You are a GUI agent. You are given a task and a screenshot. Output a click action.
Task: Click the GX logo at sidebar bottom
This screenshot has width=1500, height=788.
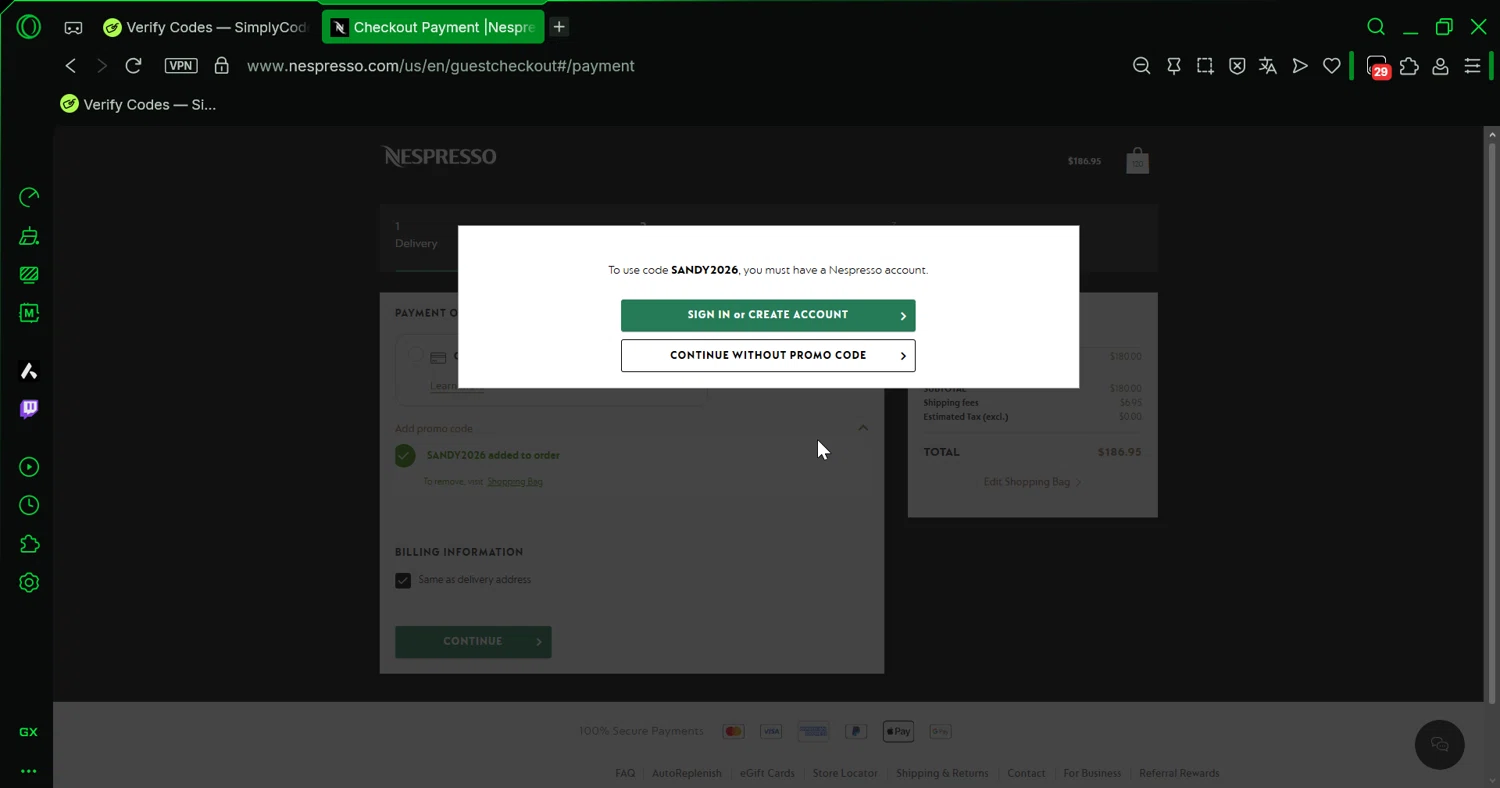pos(29,732)
